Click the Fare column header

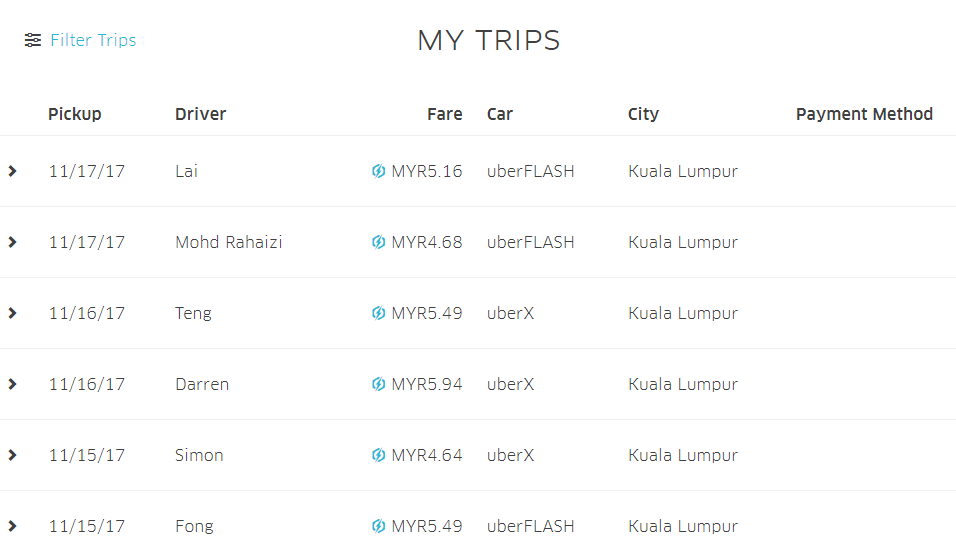(x=444, y=114)
